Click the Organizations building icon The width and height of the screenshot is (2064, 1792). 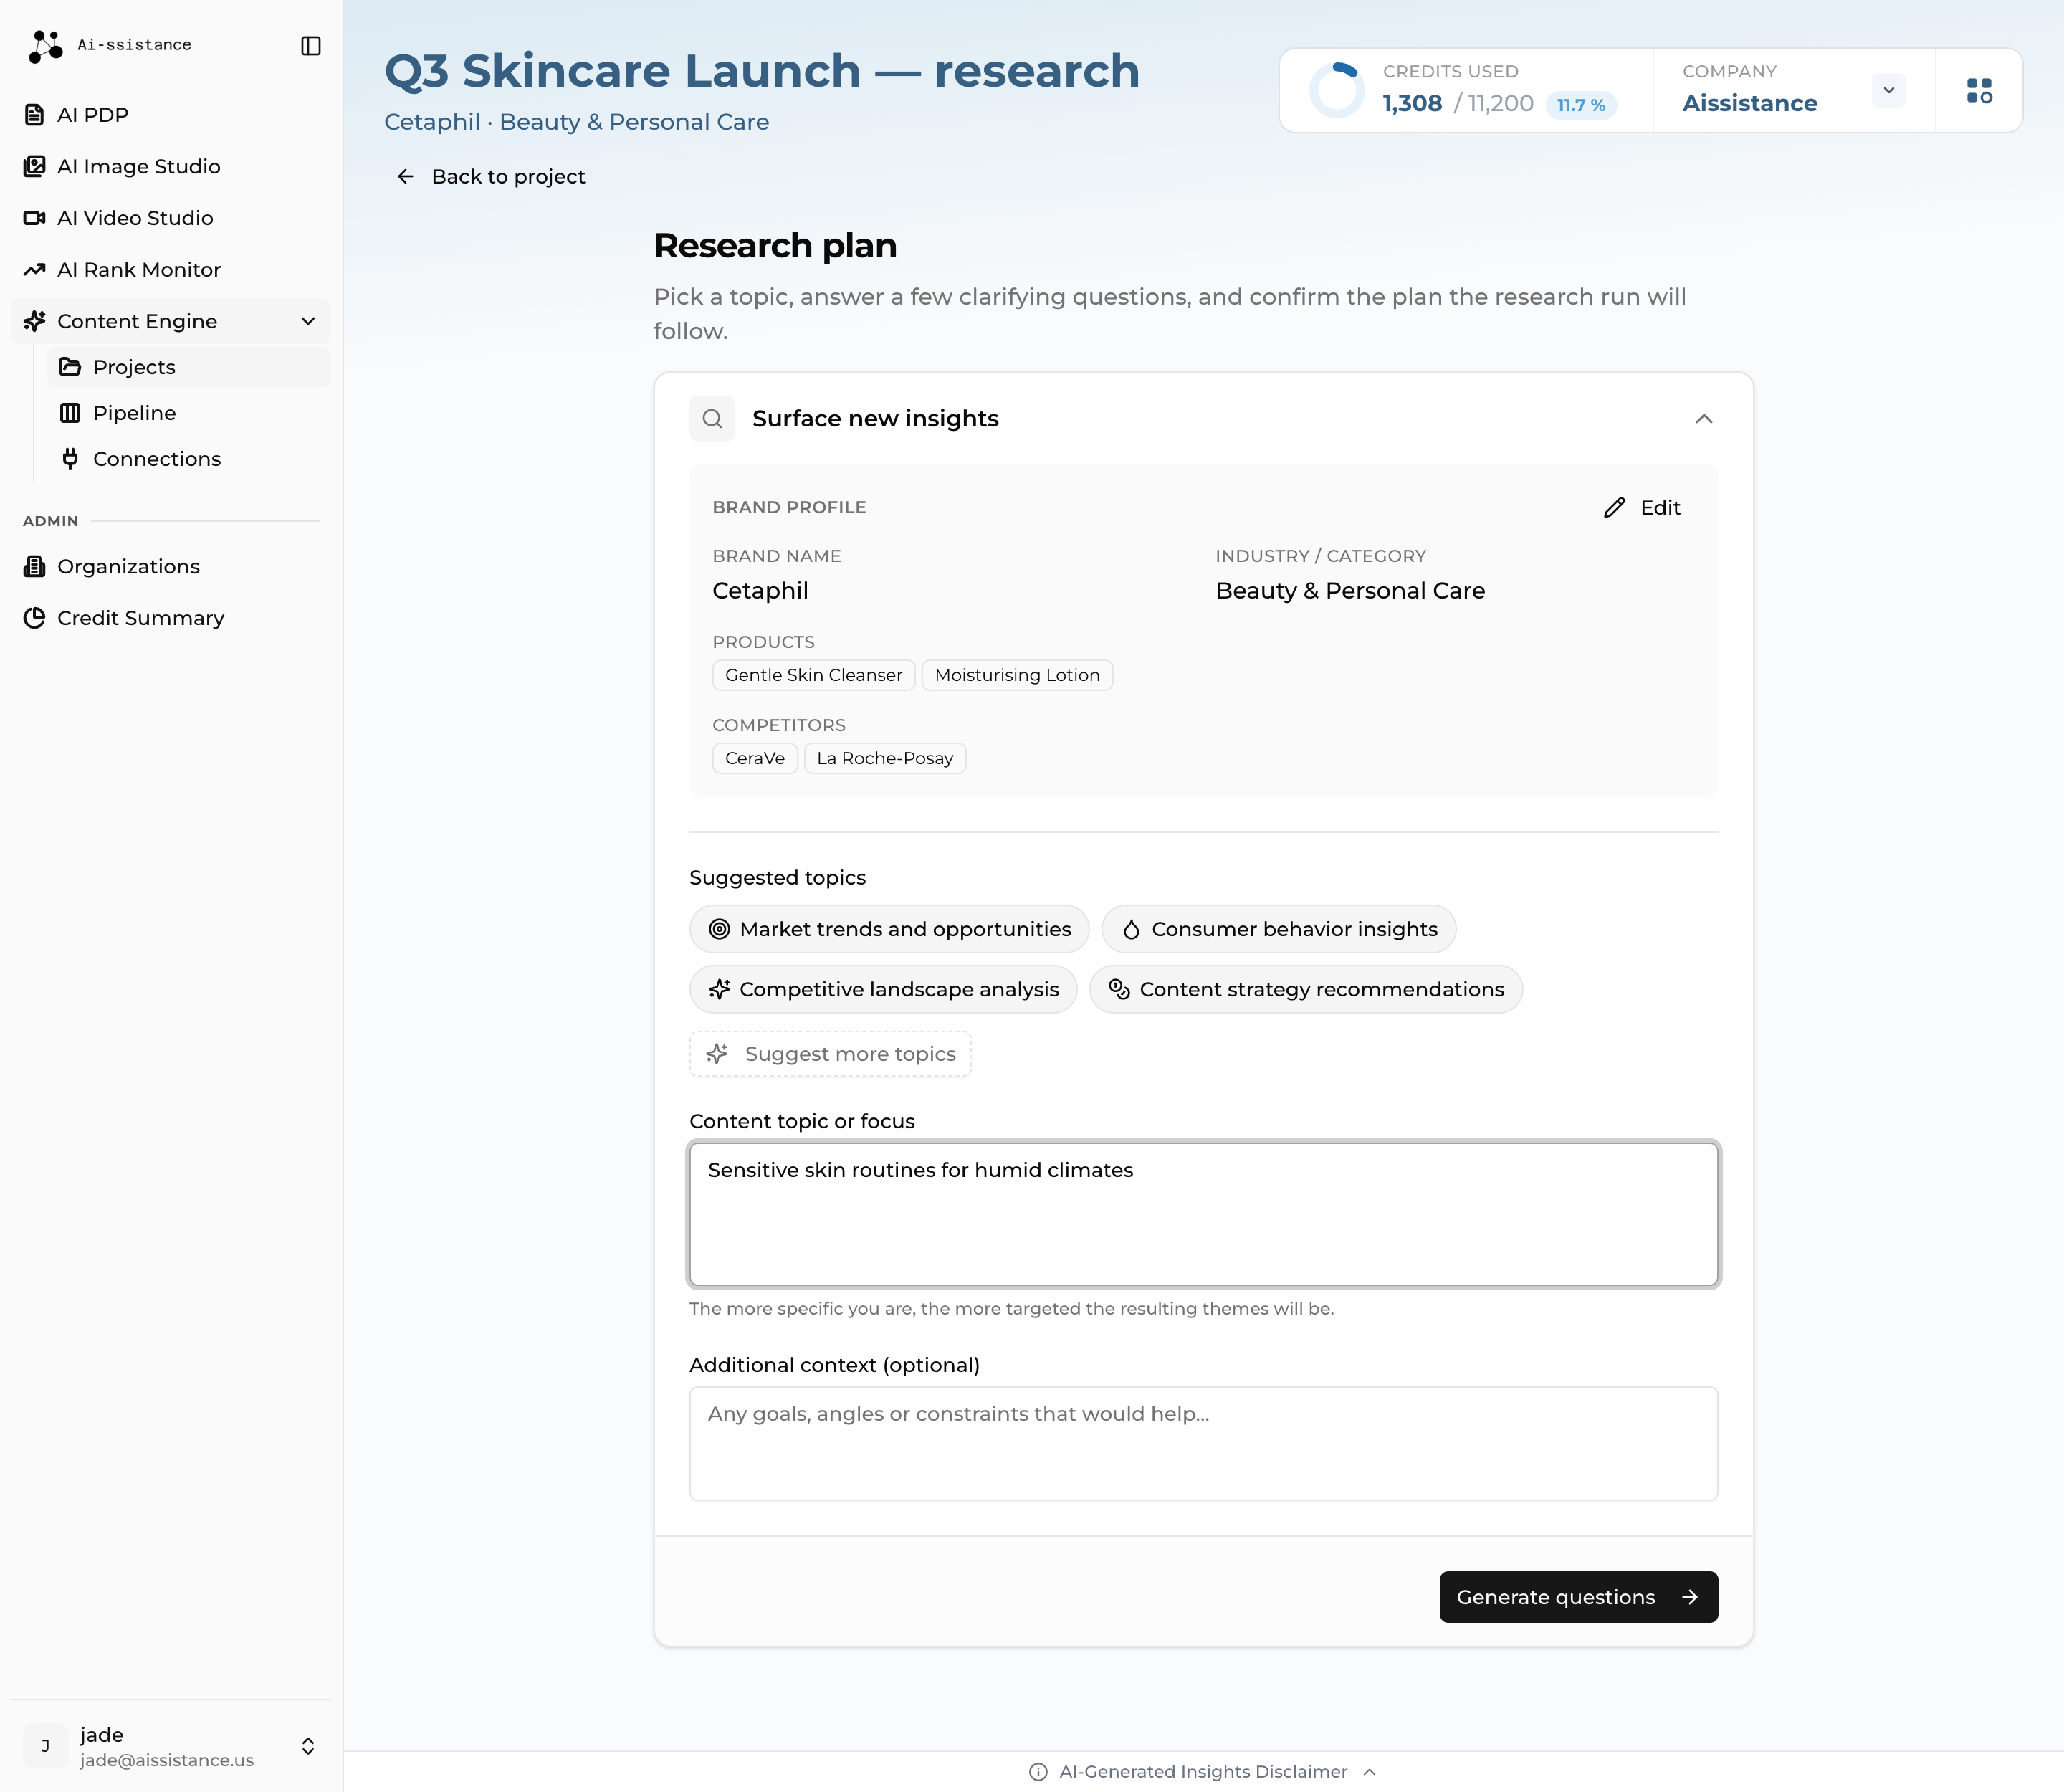coord(34,567)
